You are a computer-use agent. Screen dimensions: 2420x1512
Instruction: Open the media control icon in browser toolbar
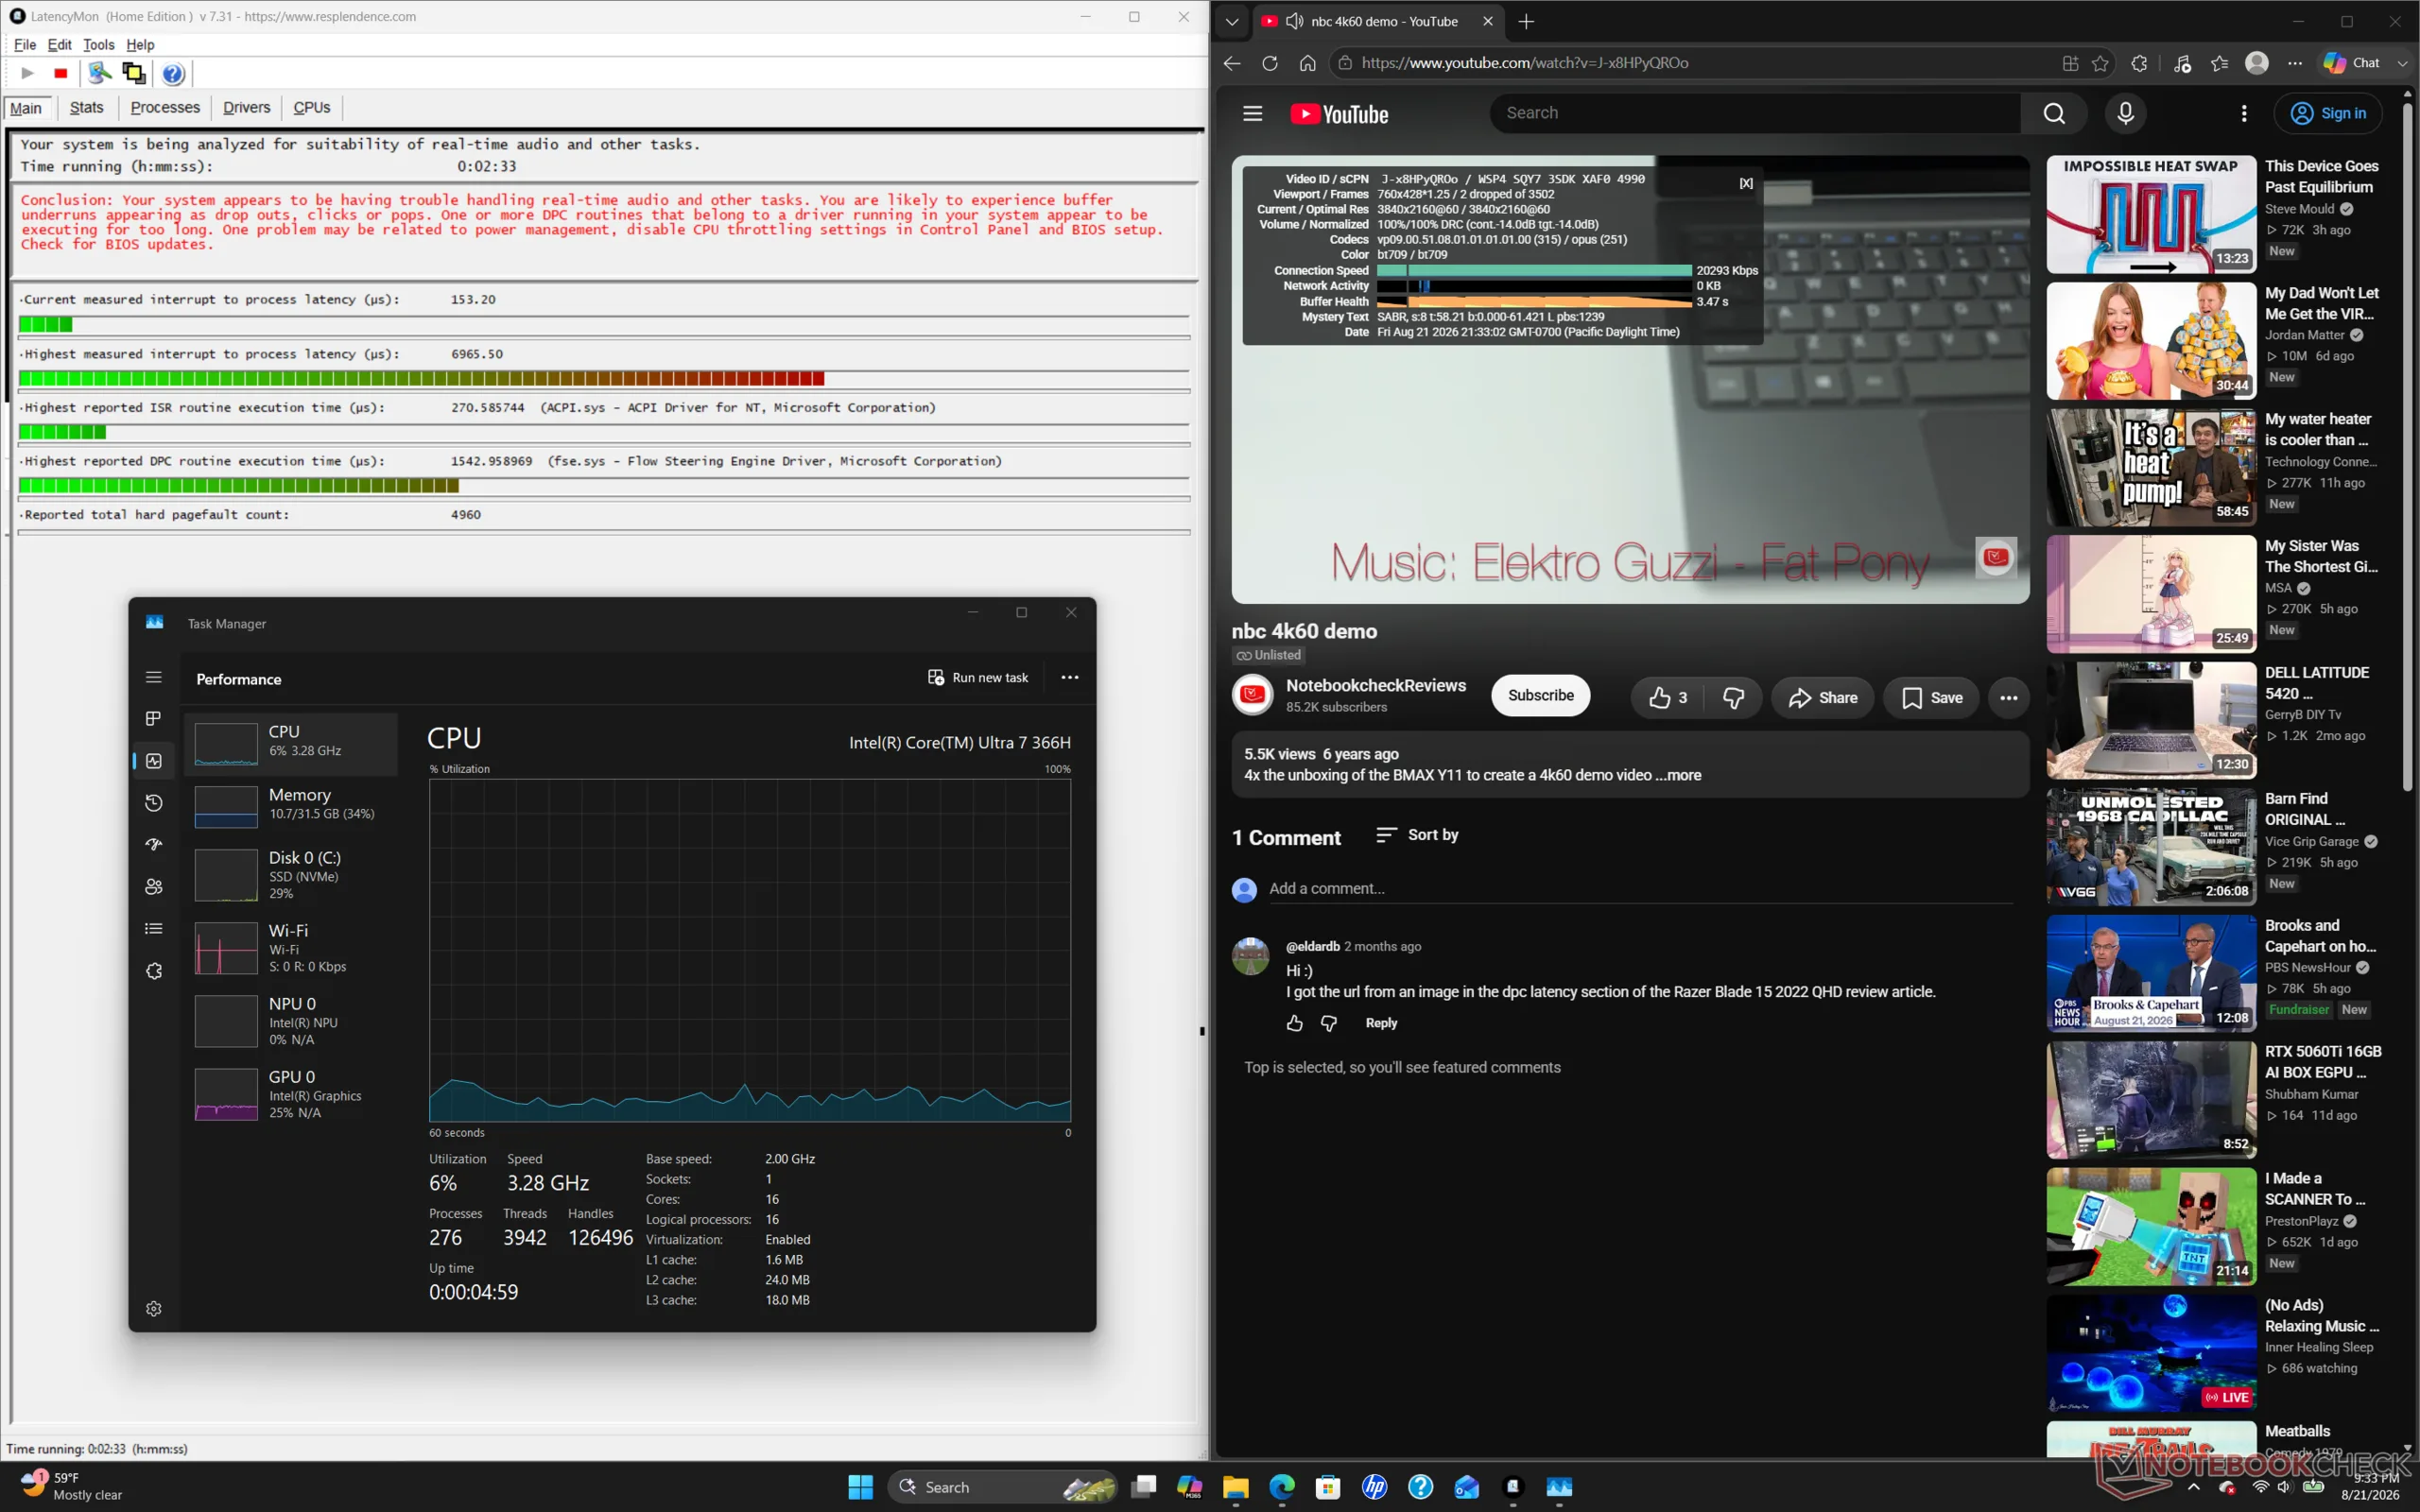pos(2182,63)
